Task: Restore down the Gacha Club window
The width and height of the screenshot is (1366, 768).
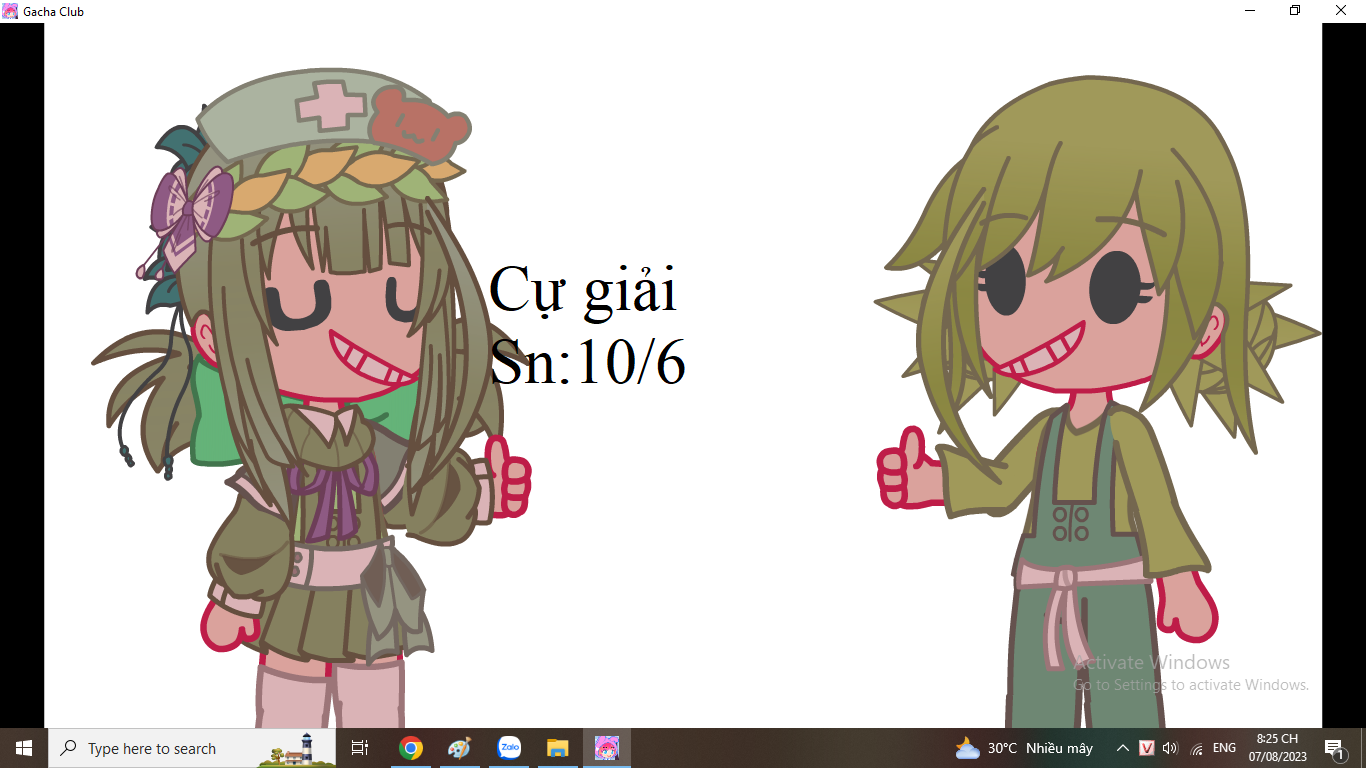Action: [1295, 11]
